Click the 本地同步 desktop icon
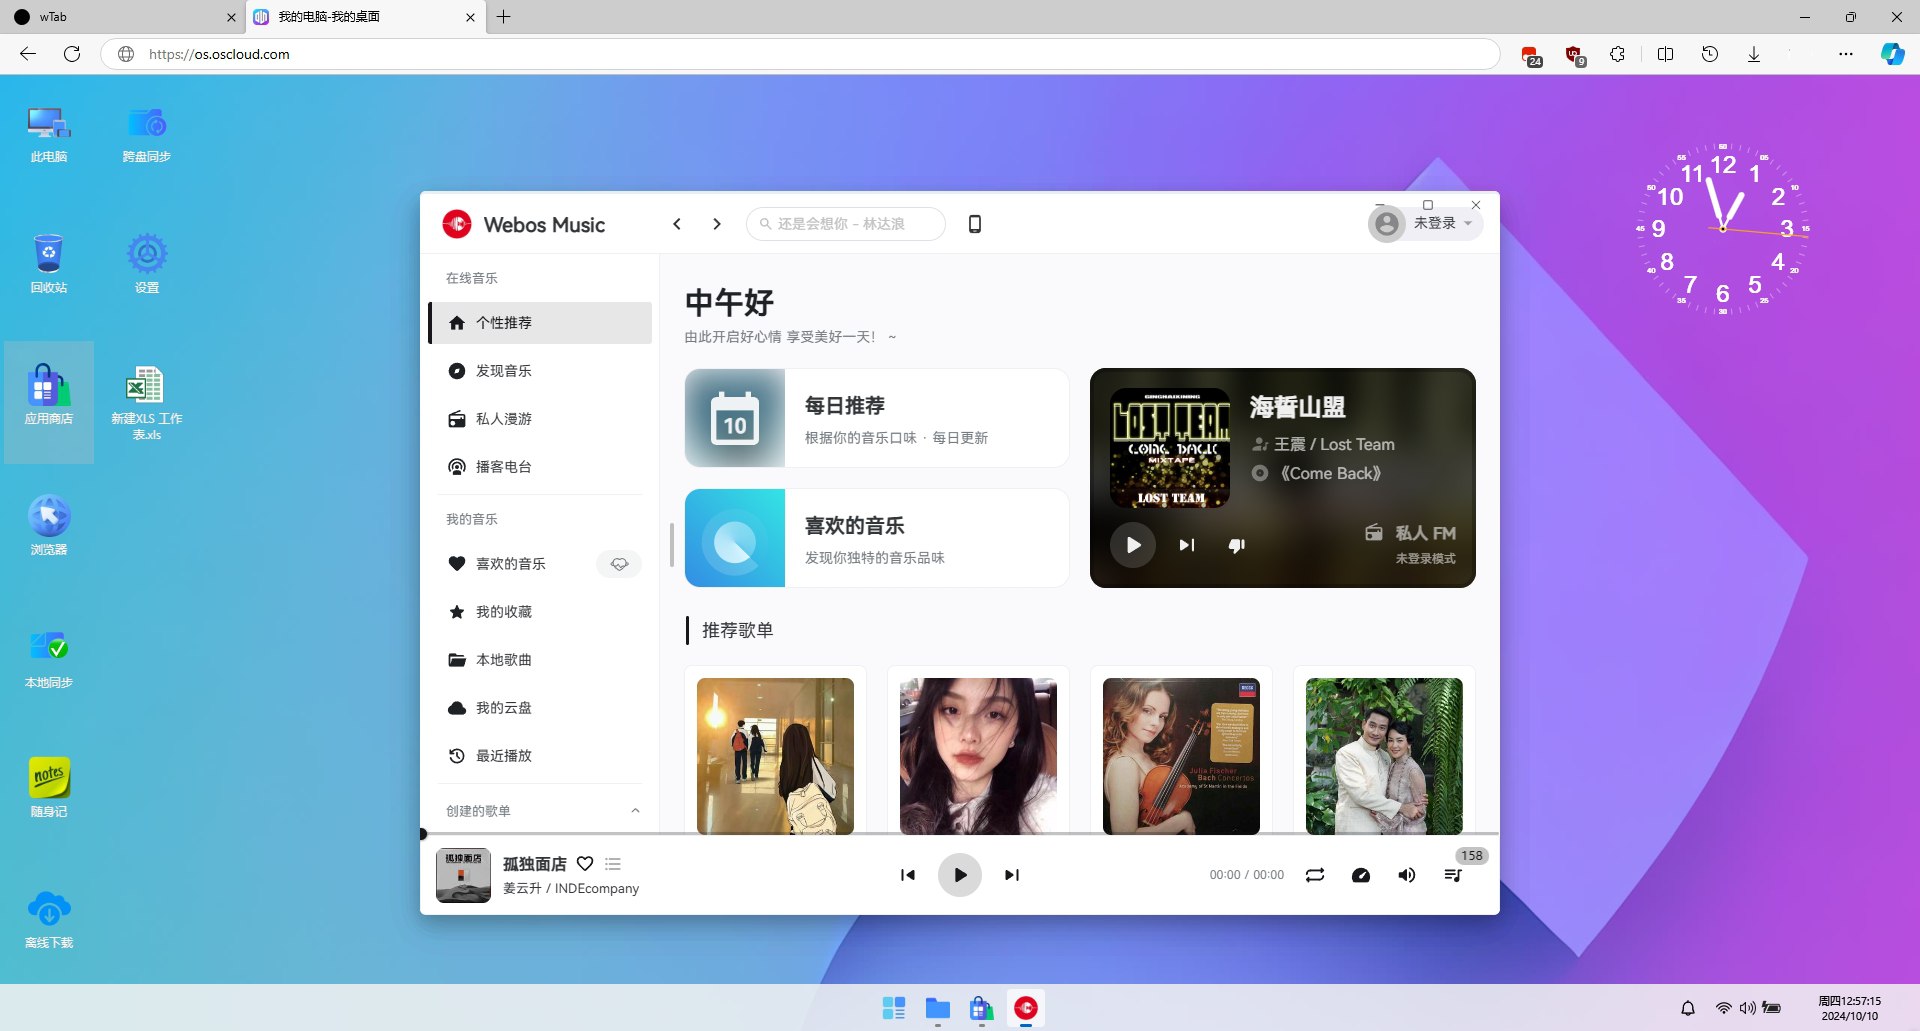 (49, 660)
